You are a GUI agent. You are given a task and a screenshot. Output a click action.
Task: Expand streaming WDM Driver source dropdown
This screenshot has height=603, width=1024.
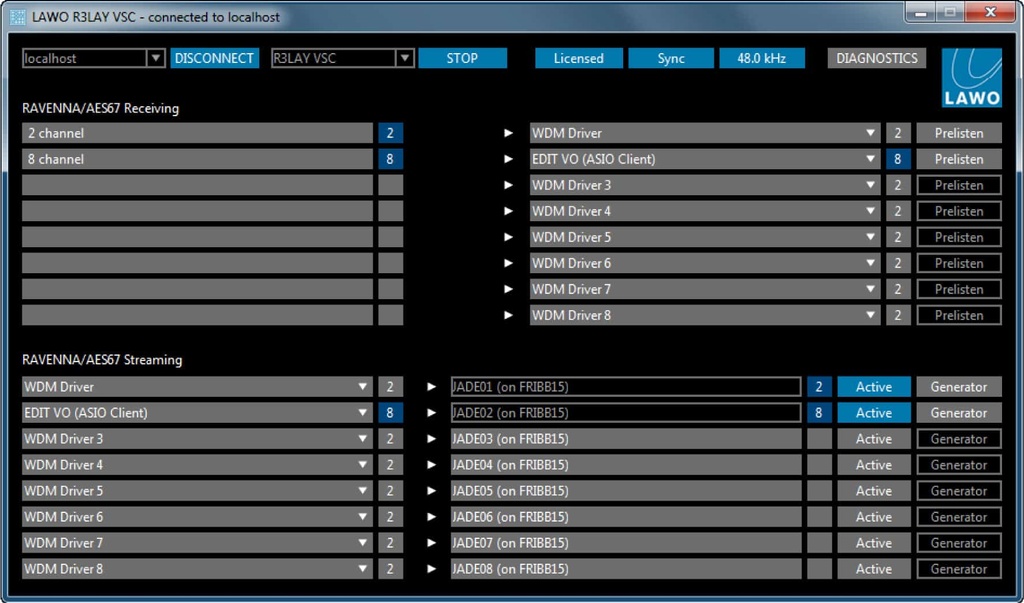click(x=362, y=387)
